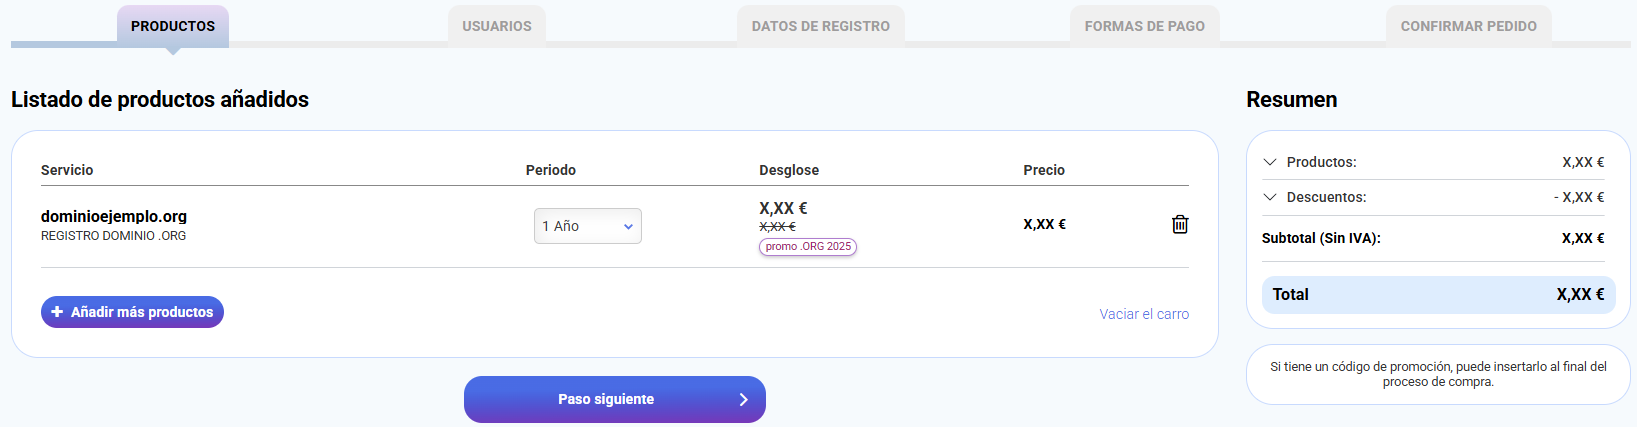Go to the FORMAS DE PAGO tab
Viewport: 1637px width, 427px height.
1144,26
